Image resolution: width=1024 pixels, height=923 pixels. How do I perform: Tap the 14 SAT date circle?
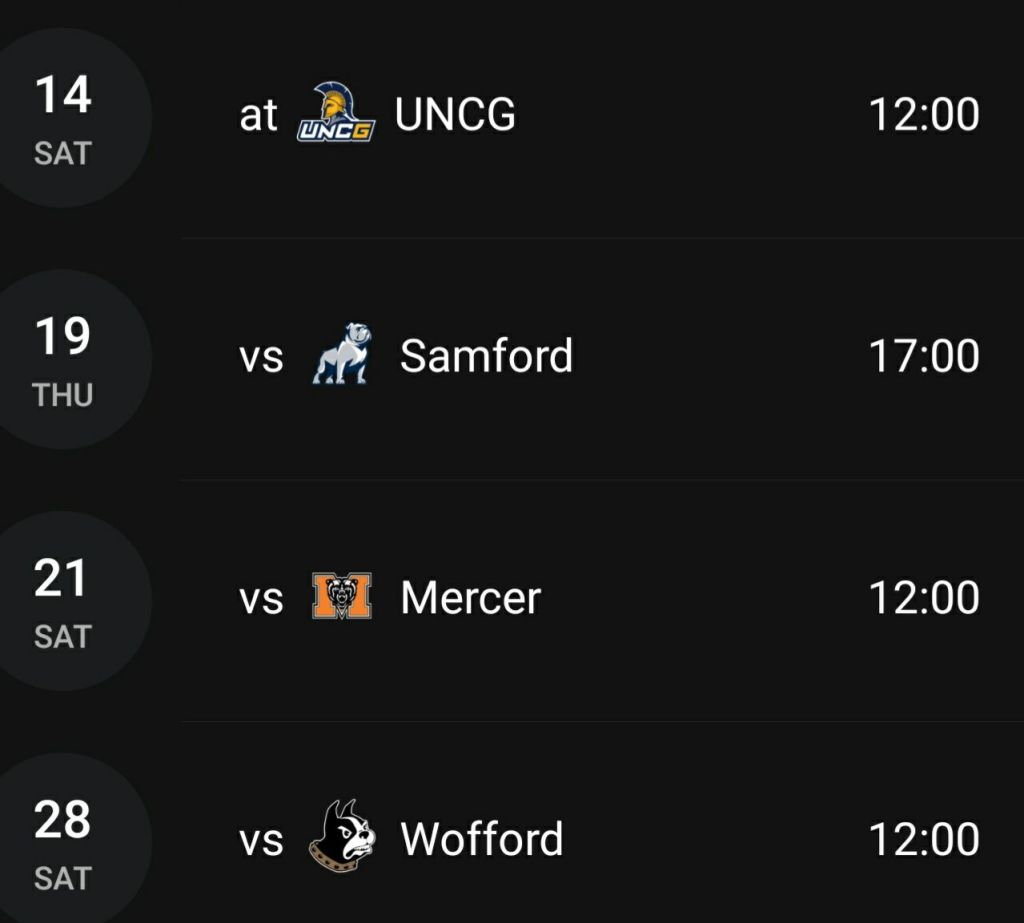64,118
